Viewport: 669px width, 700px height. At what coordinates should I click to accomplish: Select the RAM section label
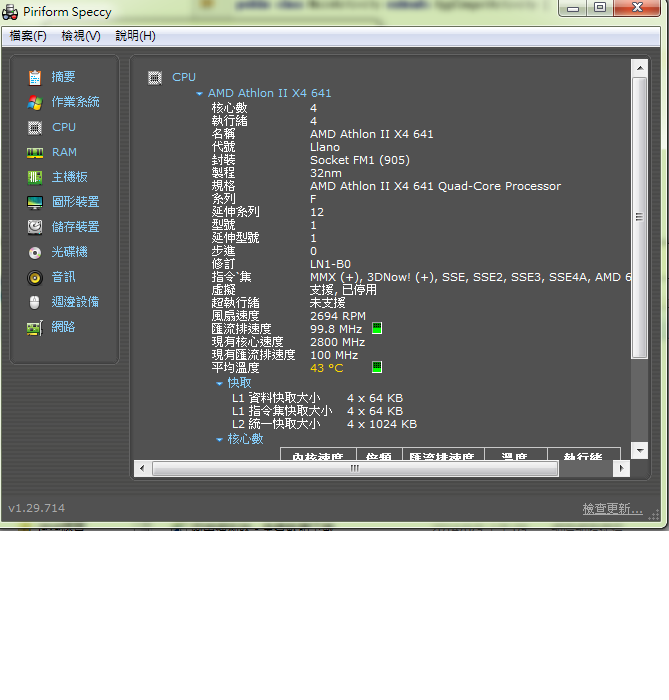64,152
